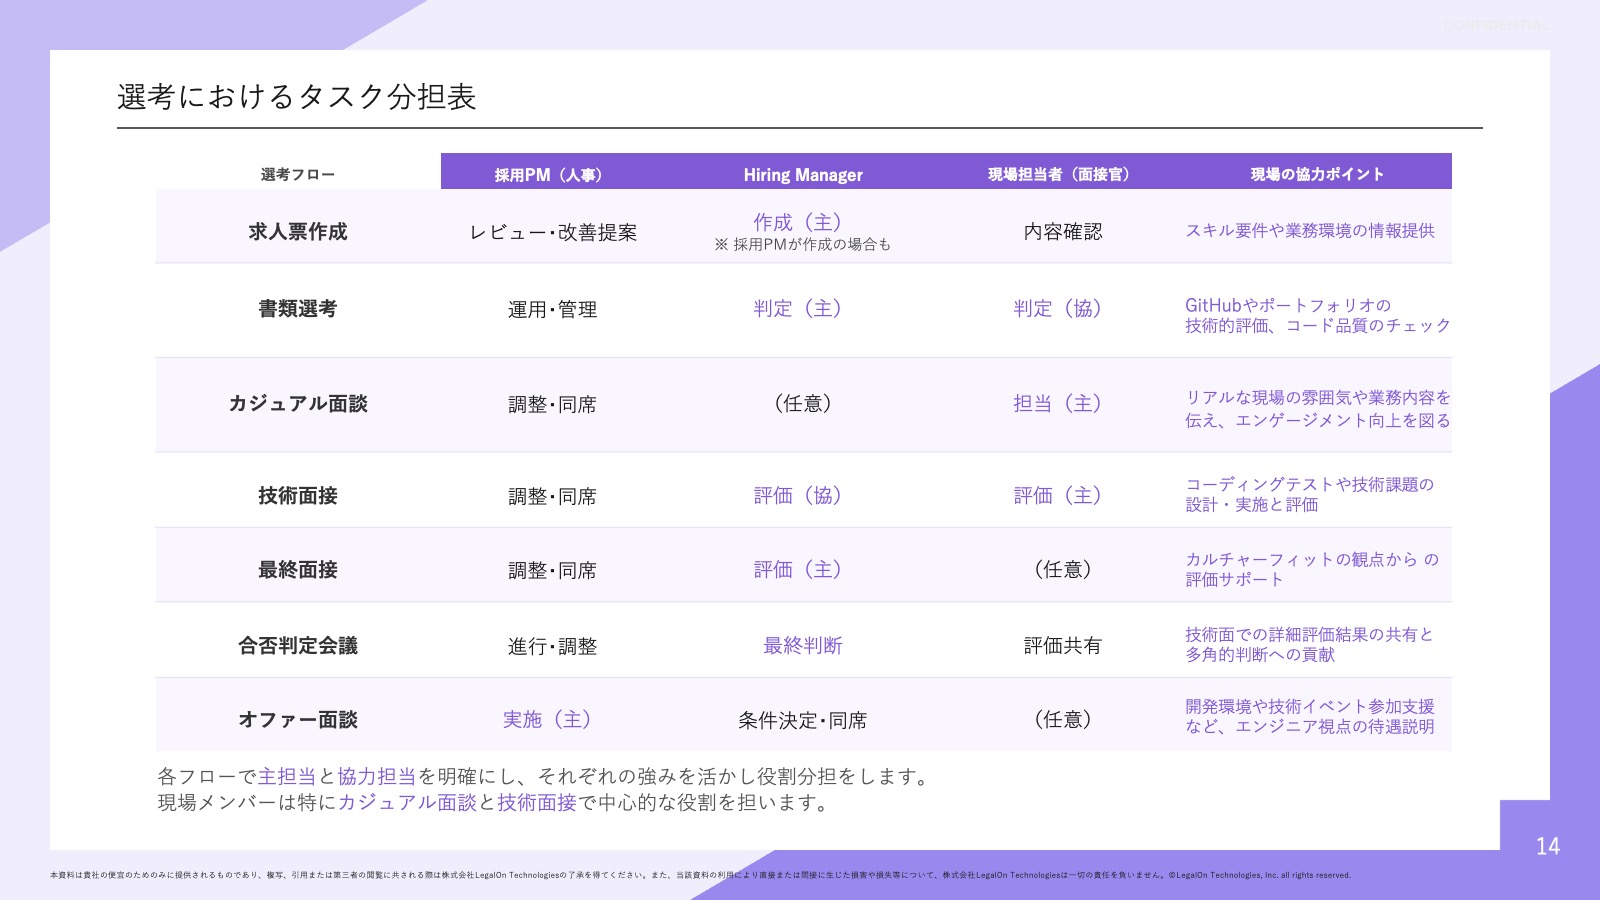Click the slide title 選考におけるタスク分担表
The width and height of the screenshot is (1600, 900).
296,97
